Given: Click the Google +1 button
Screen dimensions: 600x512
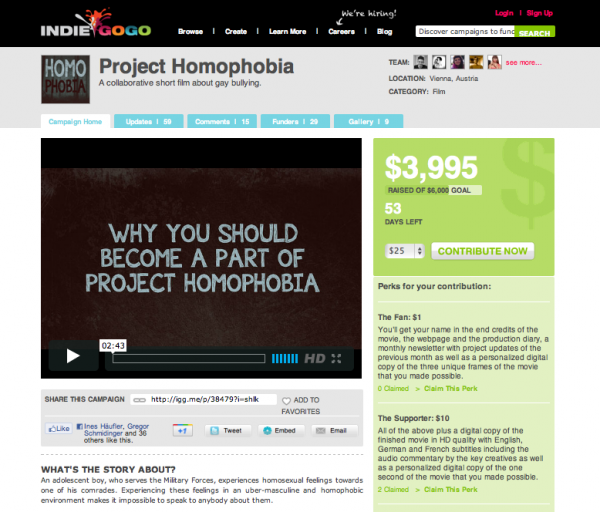Looking at the screenshot, I should tap(183, 430).
